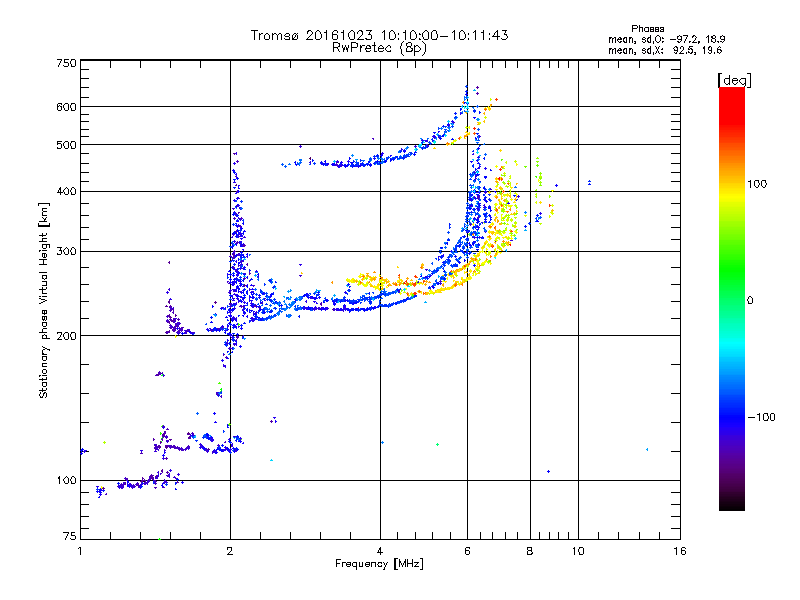The width and height of the screenshot is (800, 600).
Task: Click the y-axis label '100'
Action: point(67,481)
